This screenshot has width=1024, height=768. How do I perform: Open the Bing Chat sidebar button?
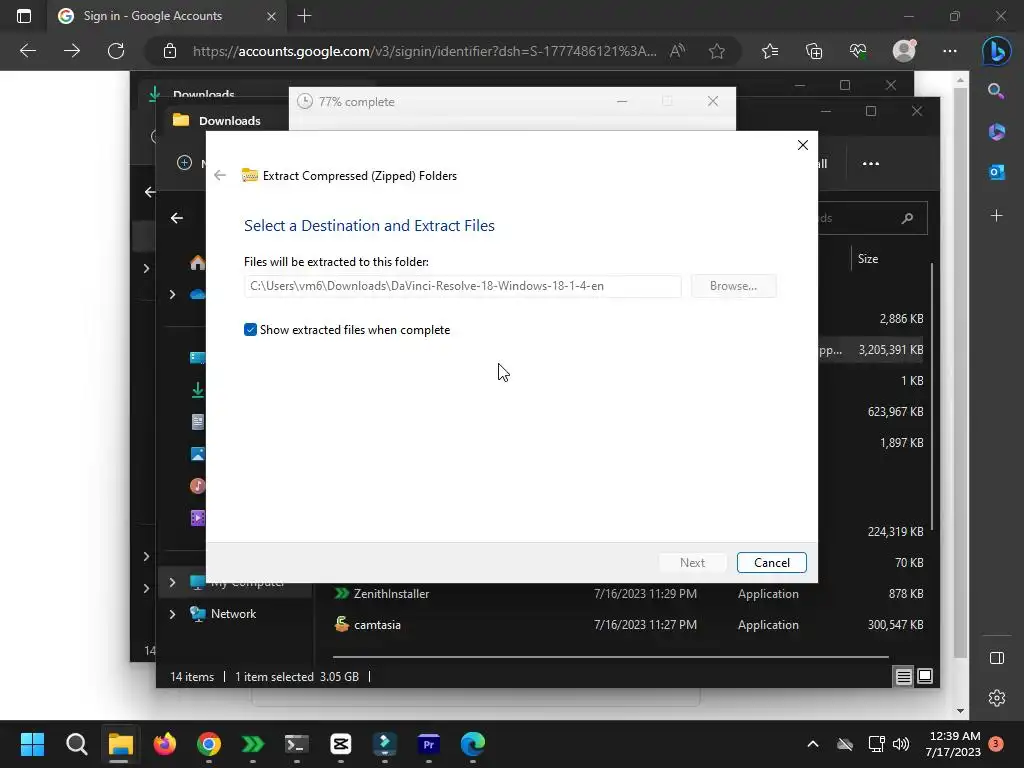point(997,51)
